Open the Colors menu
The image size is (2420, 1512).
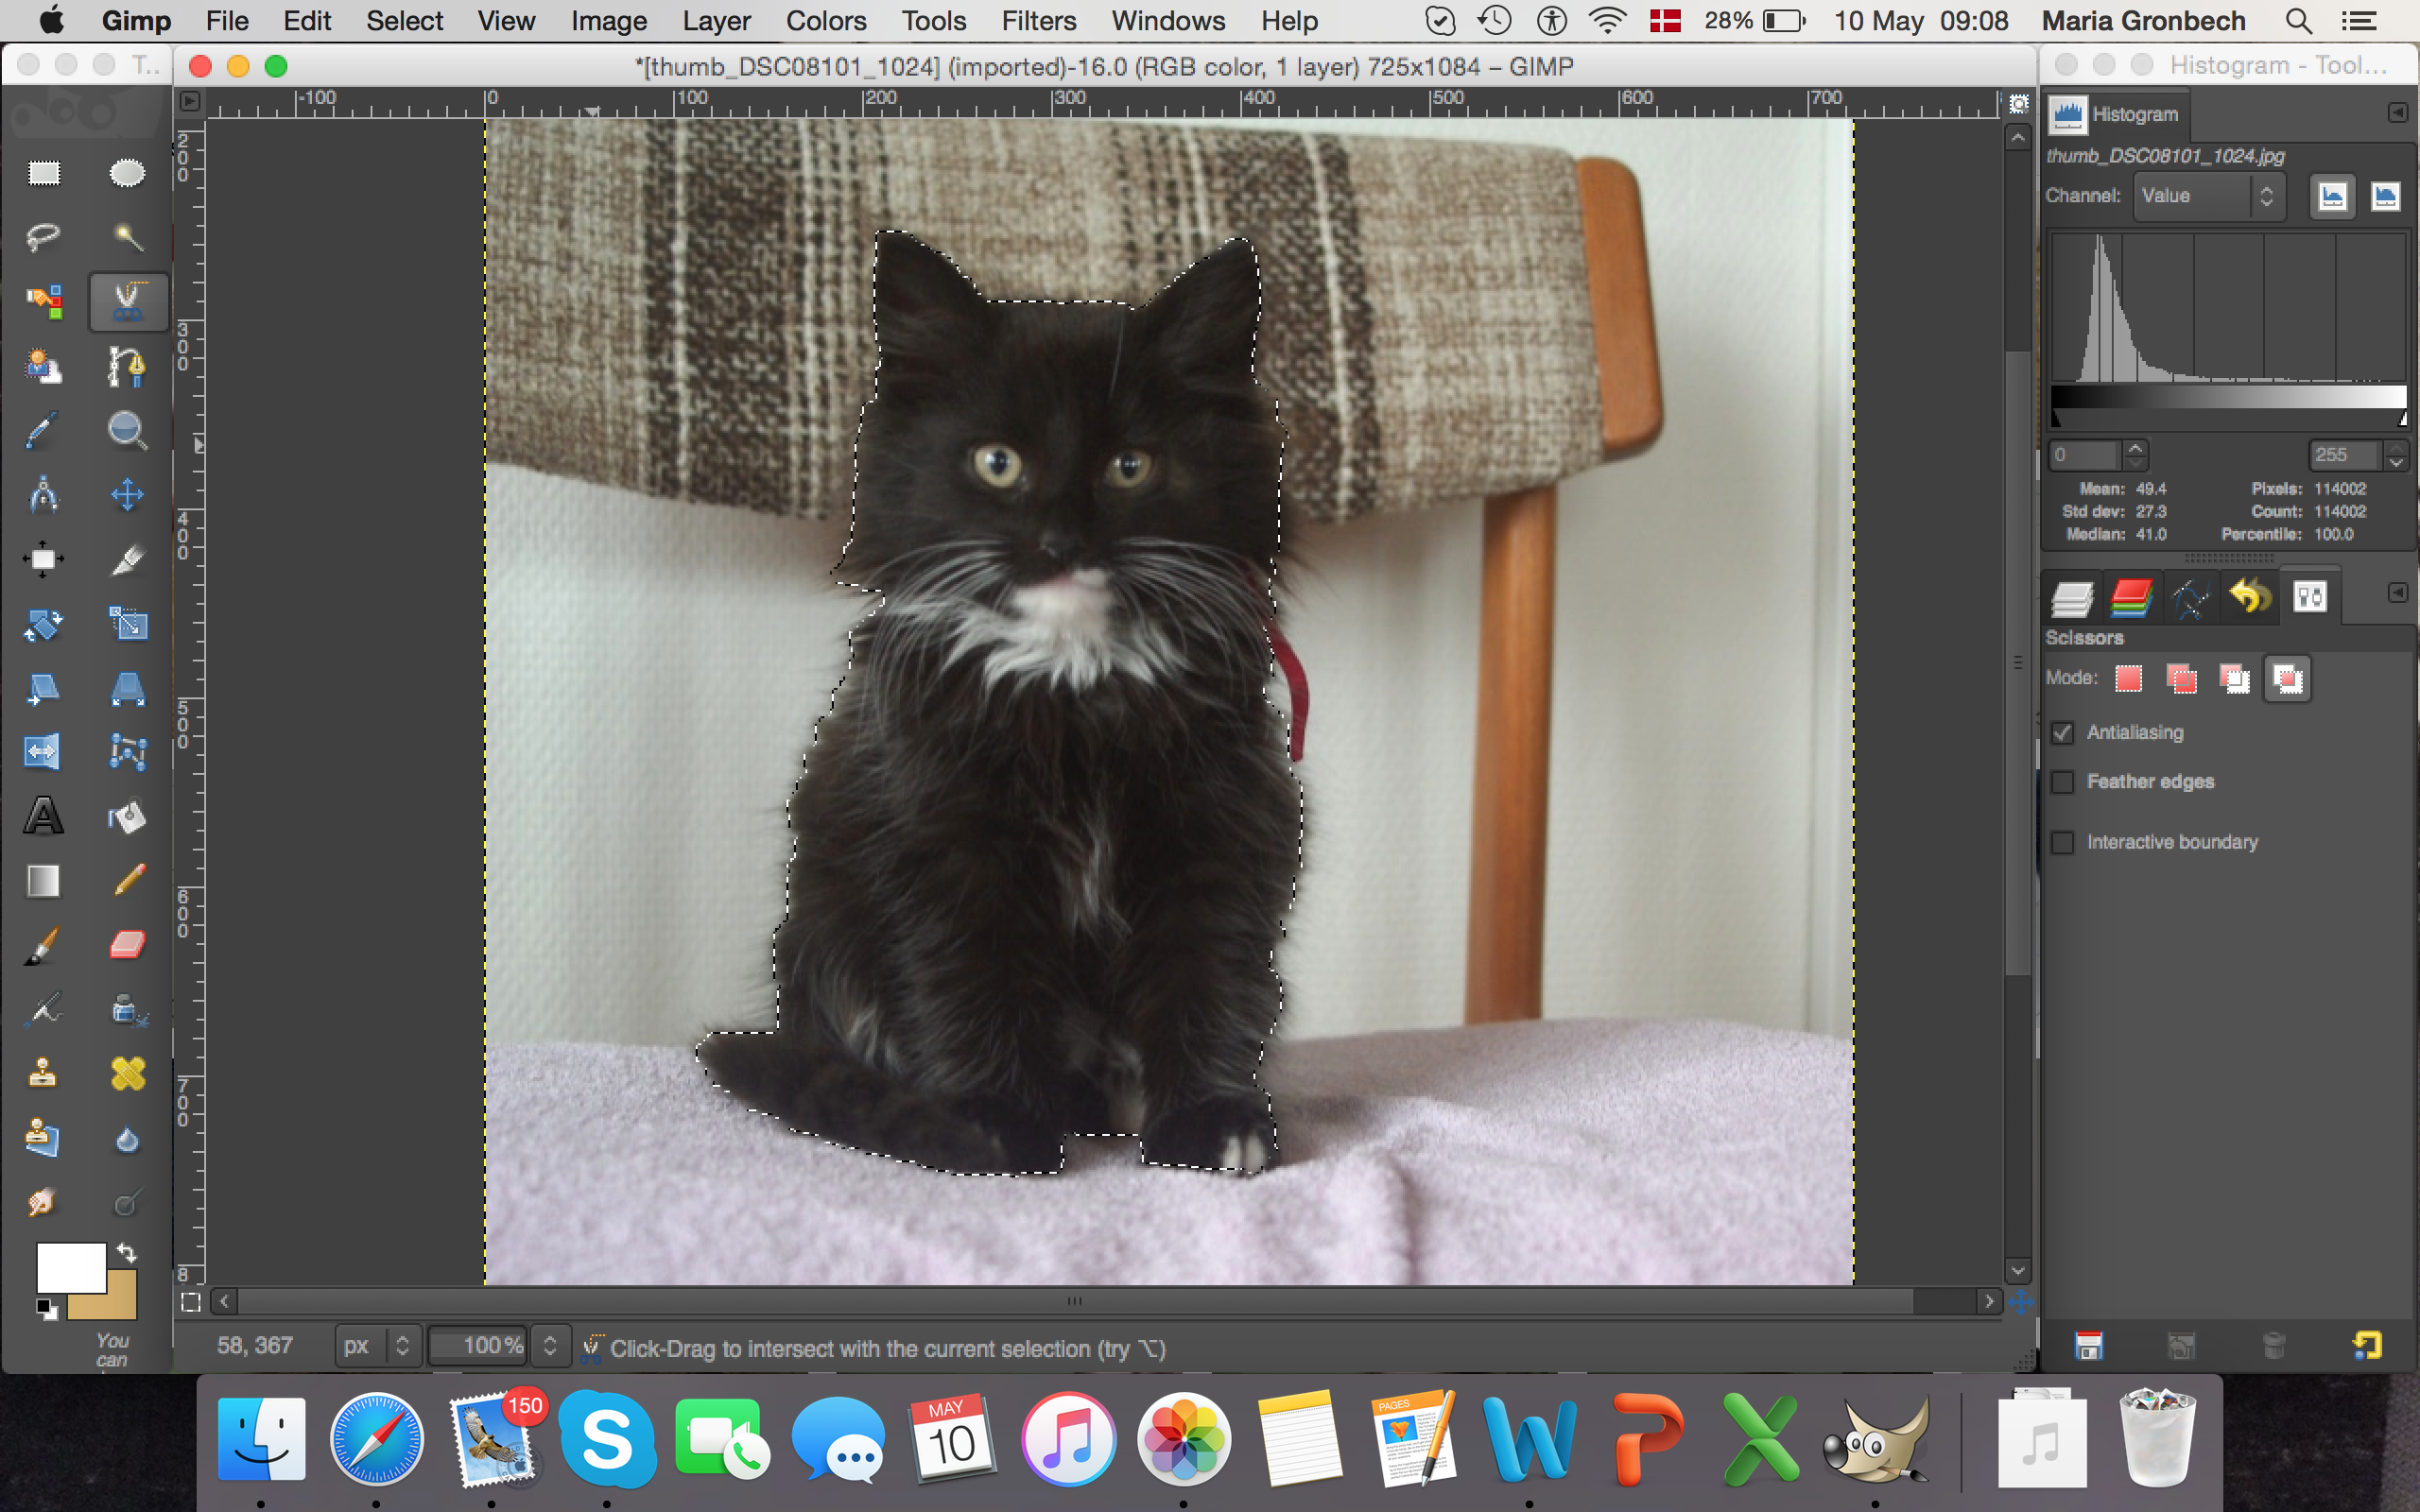click(825, 21)
